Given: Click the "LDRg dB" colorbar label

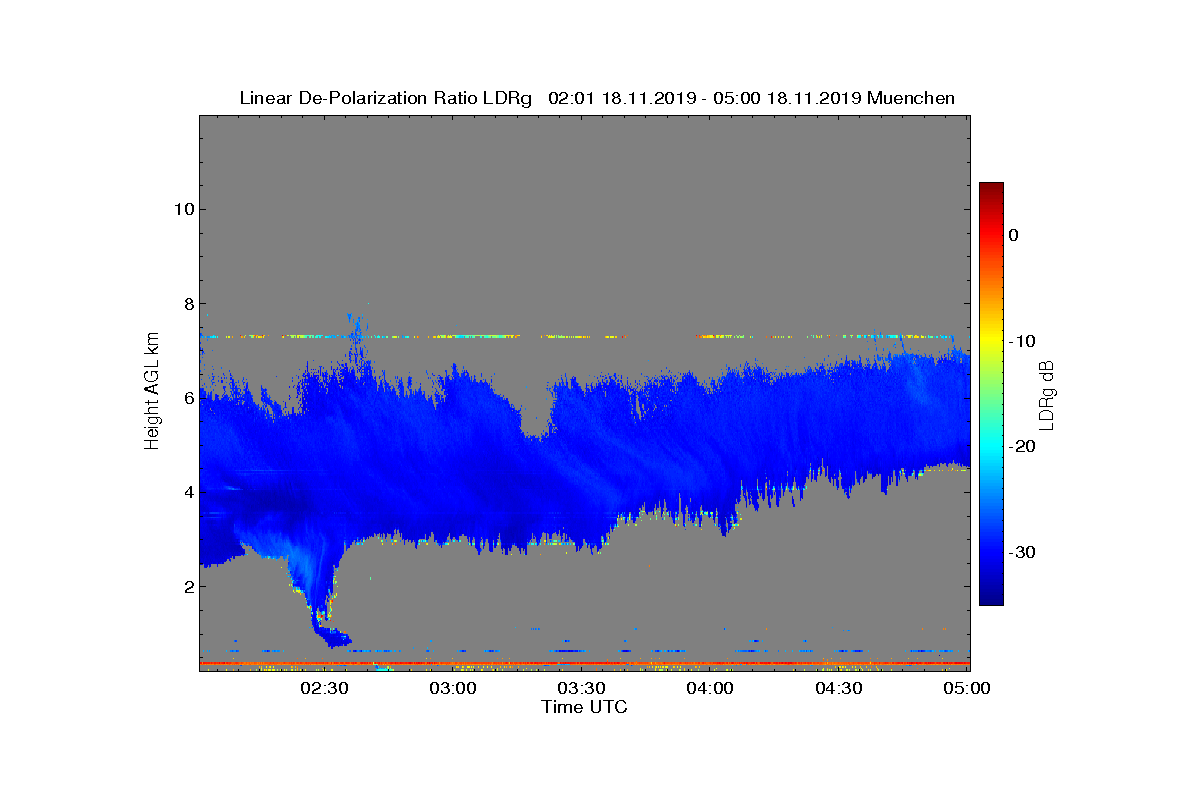Looking at the screenshot, I should click(1048, 394).
